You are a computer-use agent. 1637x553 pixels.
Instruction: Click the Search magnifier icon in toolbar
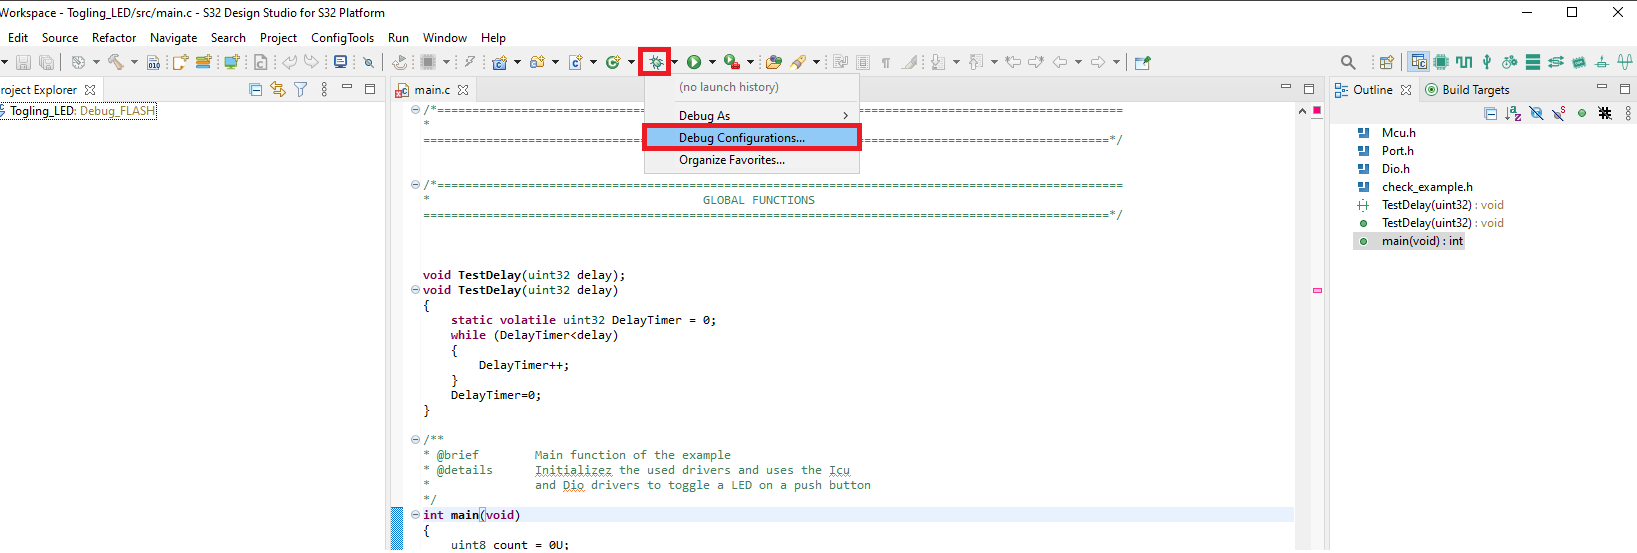pos(1348,62)
